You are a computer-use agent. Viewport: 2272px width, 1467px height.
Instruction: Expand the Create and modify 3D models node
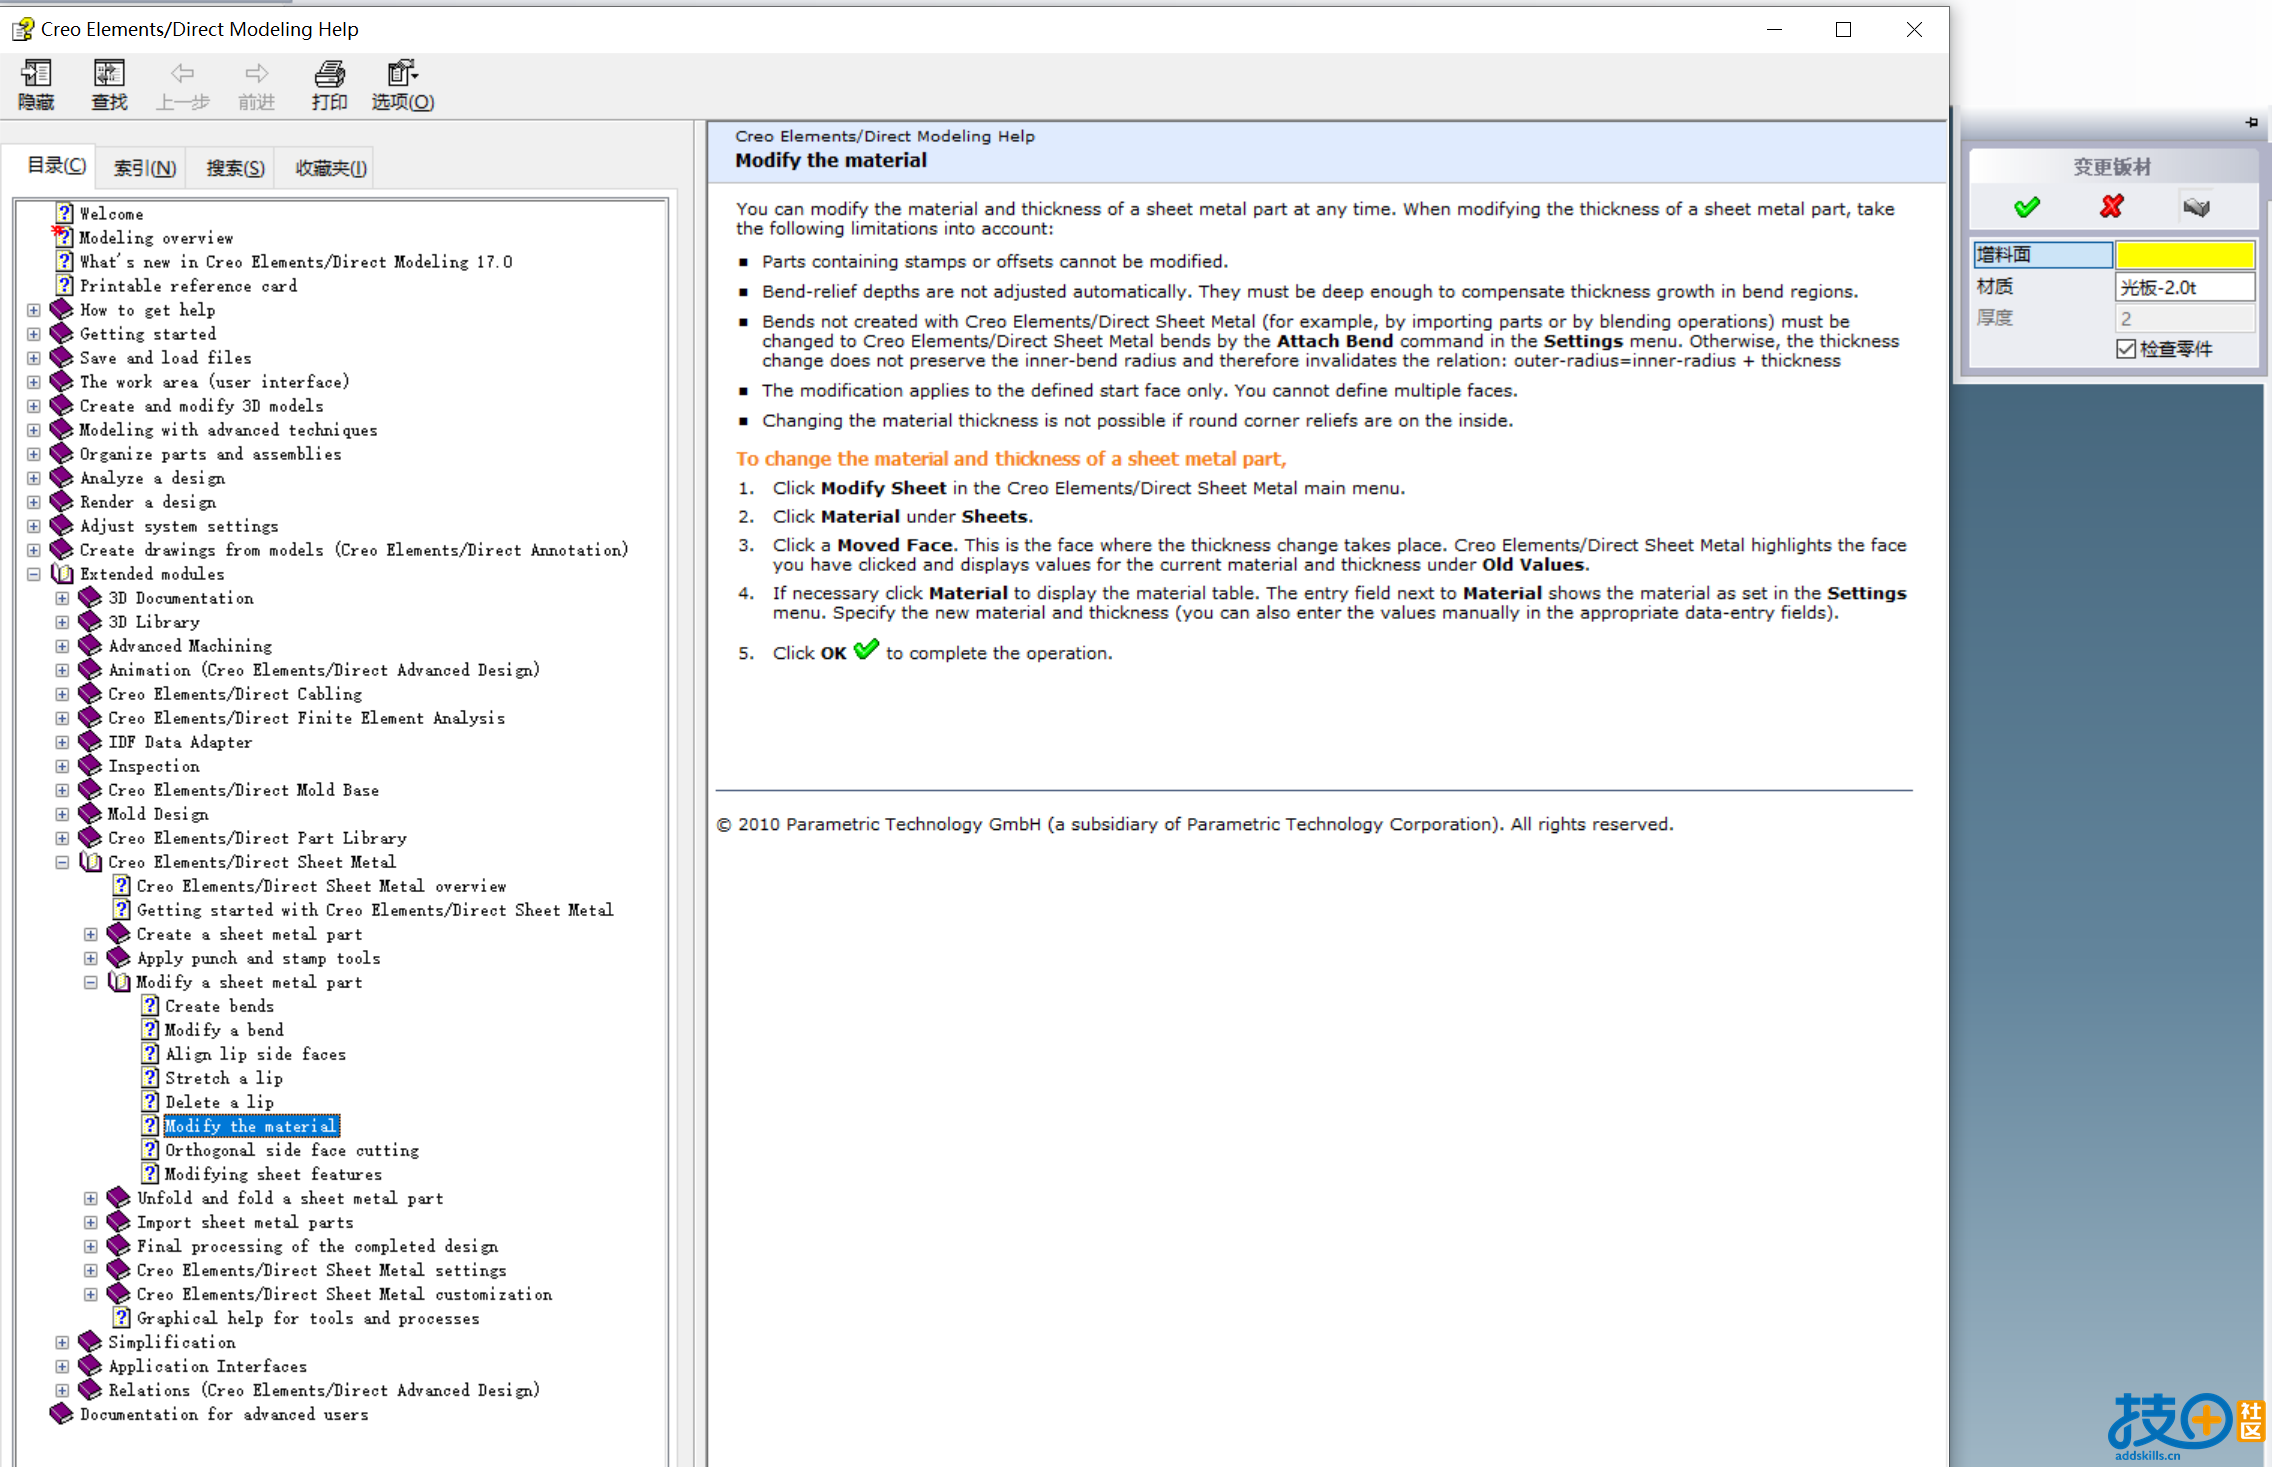pos(34,405)
